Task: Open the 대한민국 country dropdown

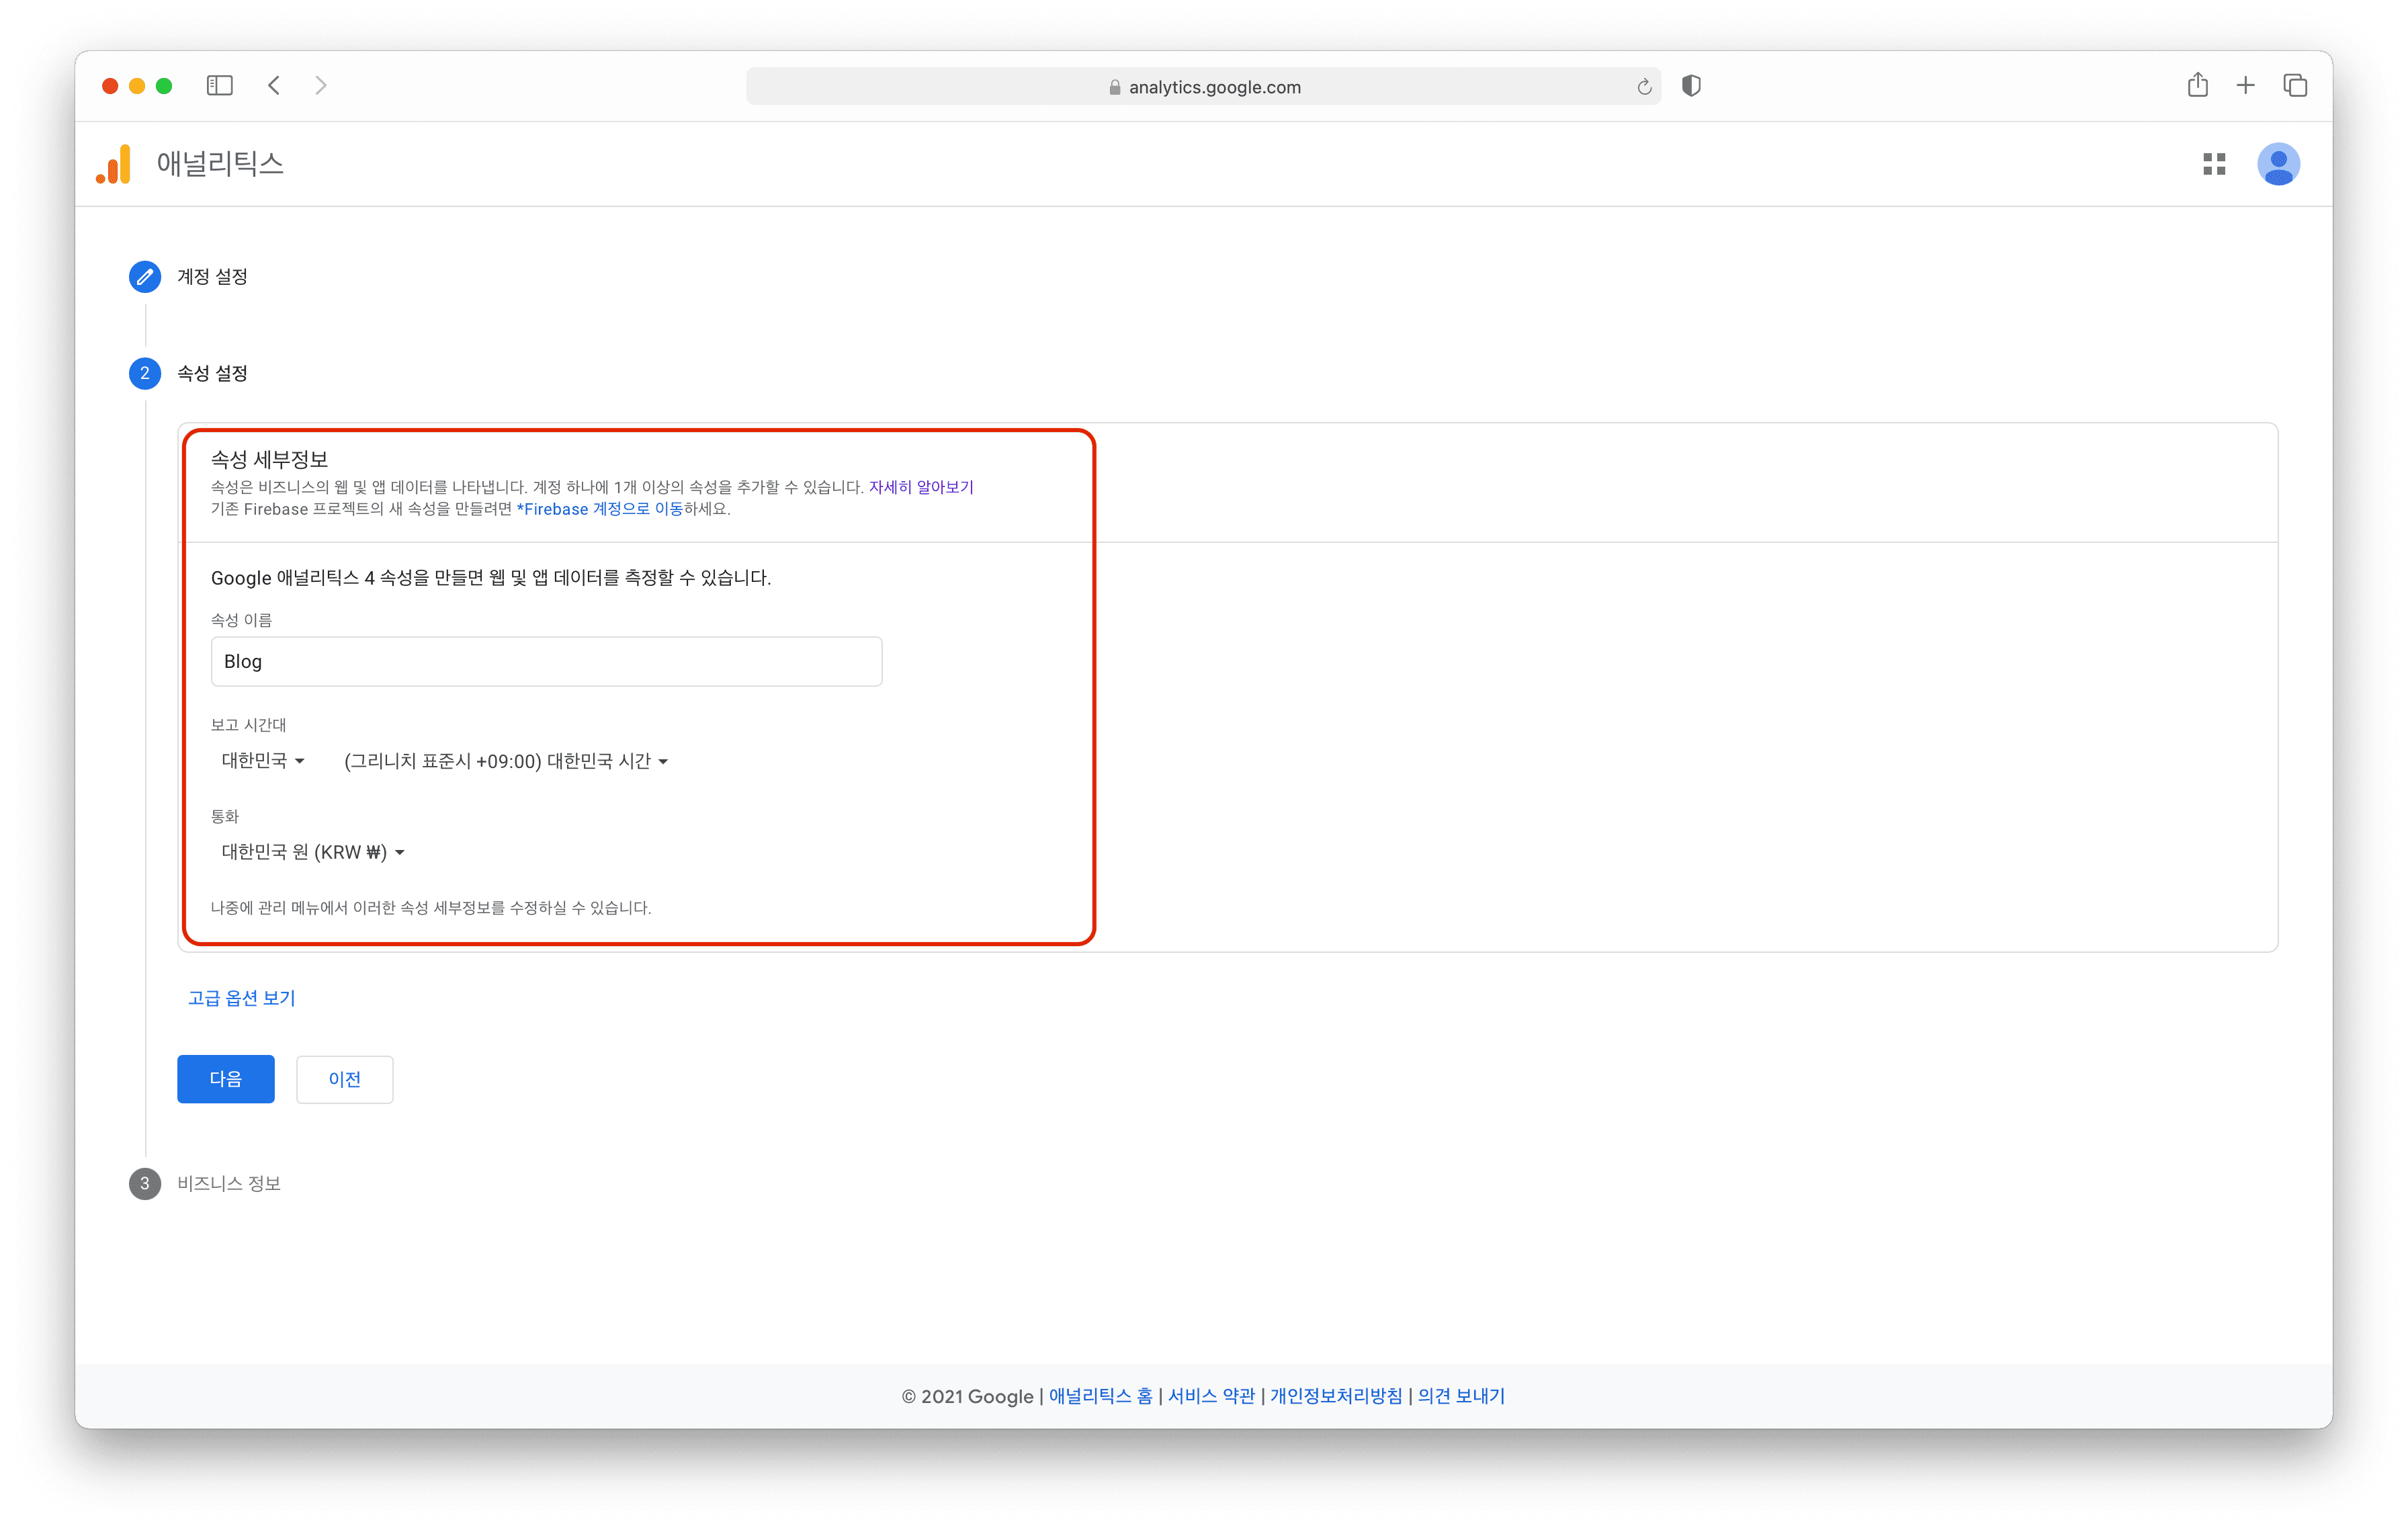Action: (263, 761)
